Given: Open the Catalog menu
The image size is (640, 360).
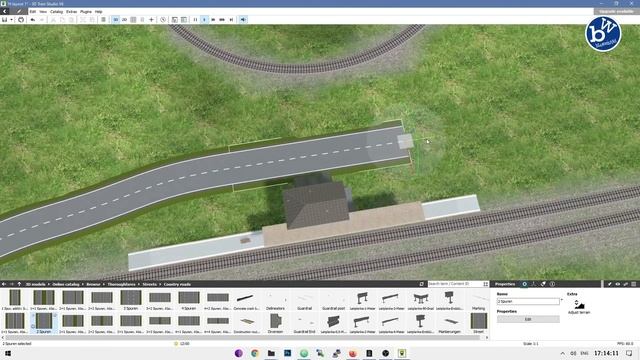Looking at the screenshot, I should coord(56,11).
